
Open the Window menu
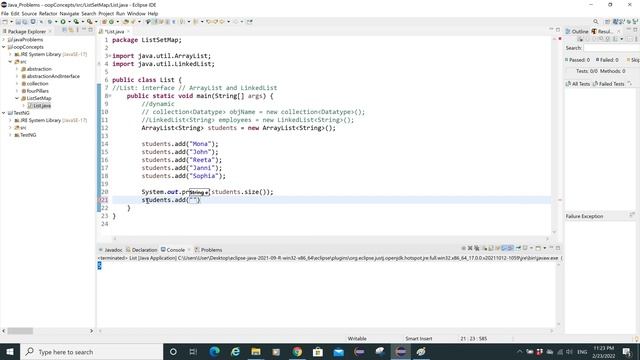(136, 13)
